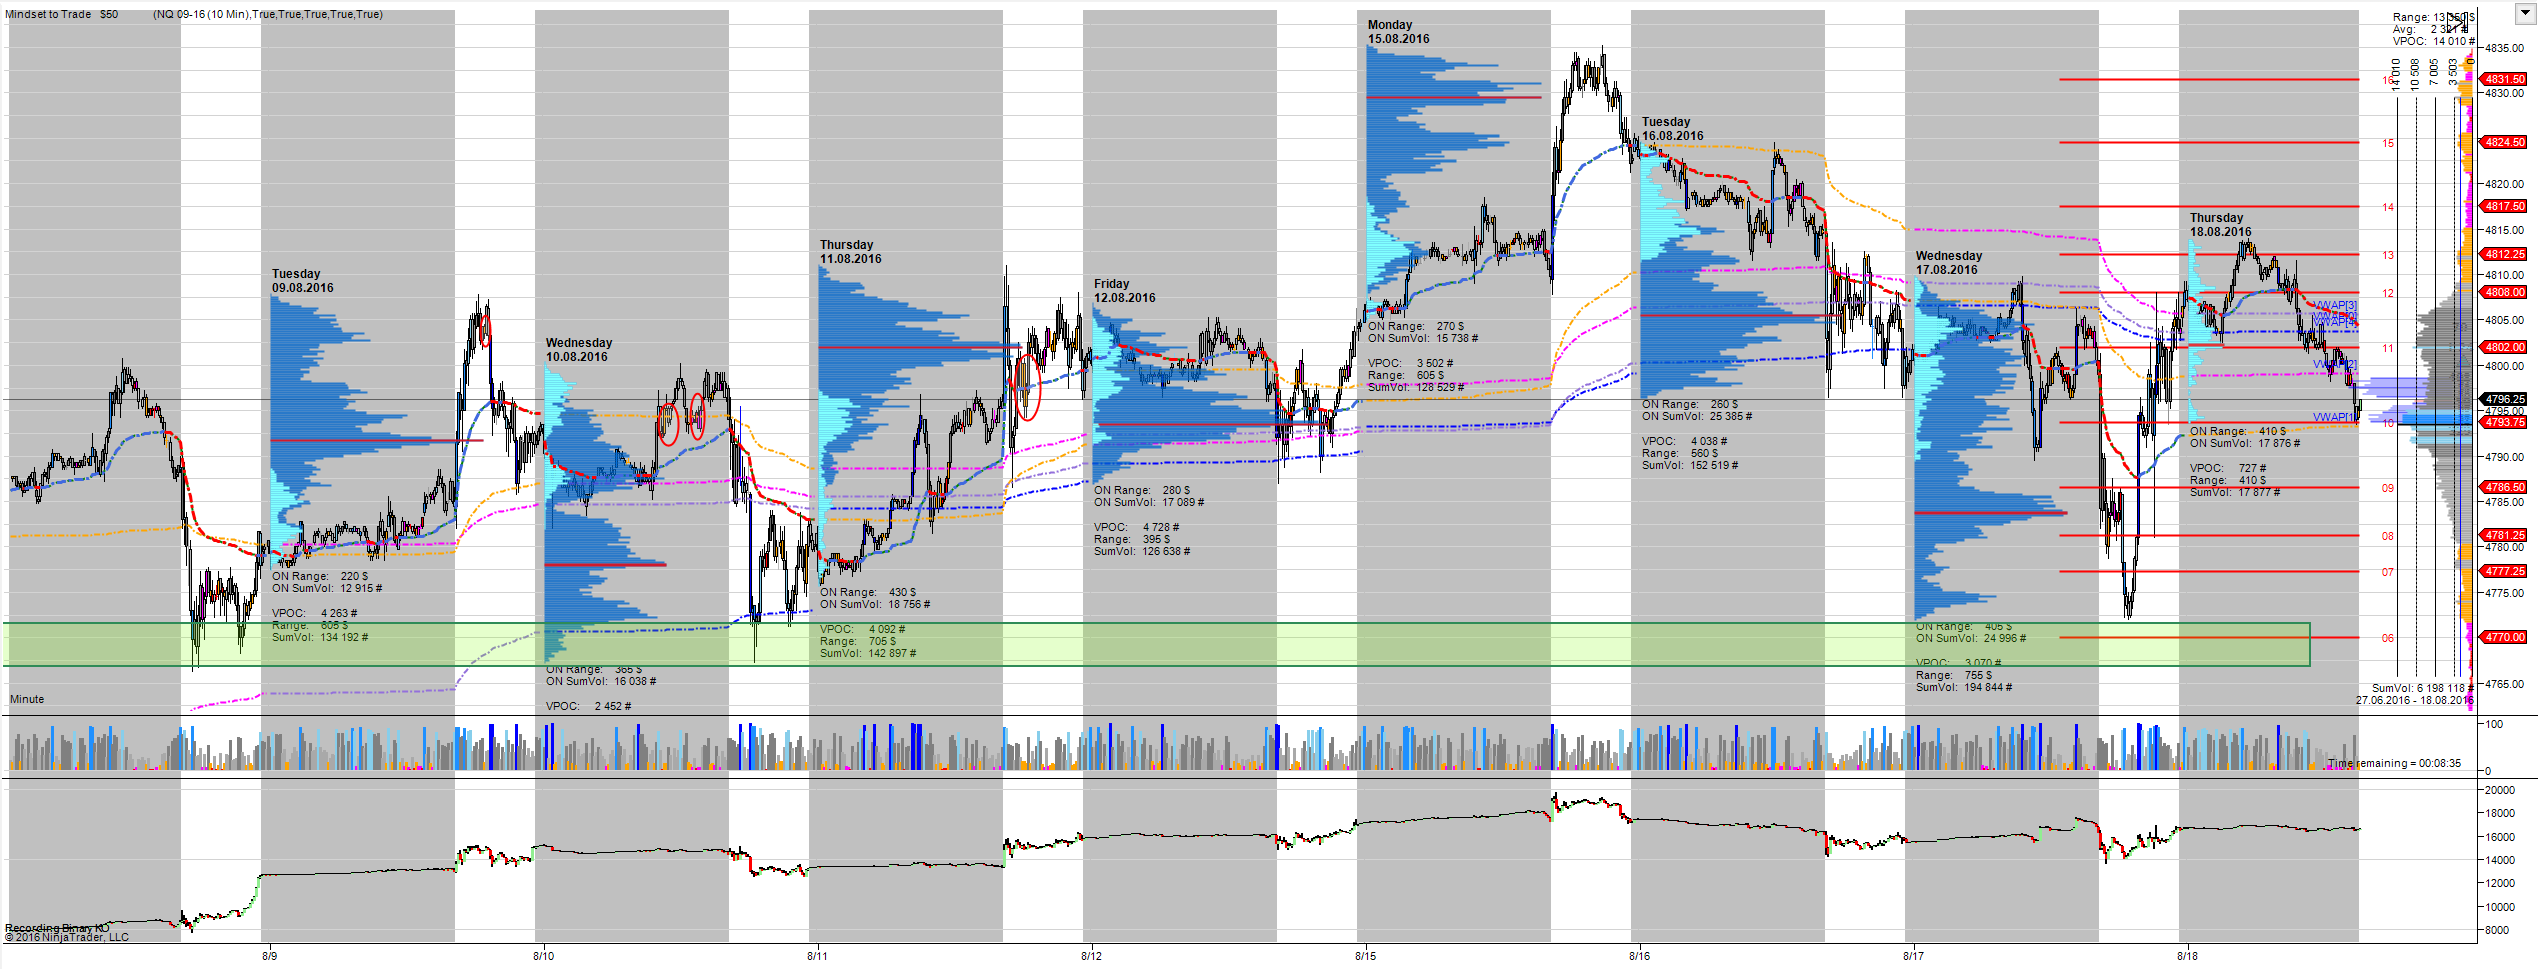Viewport: 2538px width, 969px height.
Task: Click the Minute label at chart bottom left
Action: pyautogui.click(x=27, y=699)
